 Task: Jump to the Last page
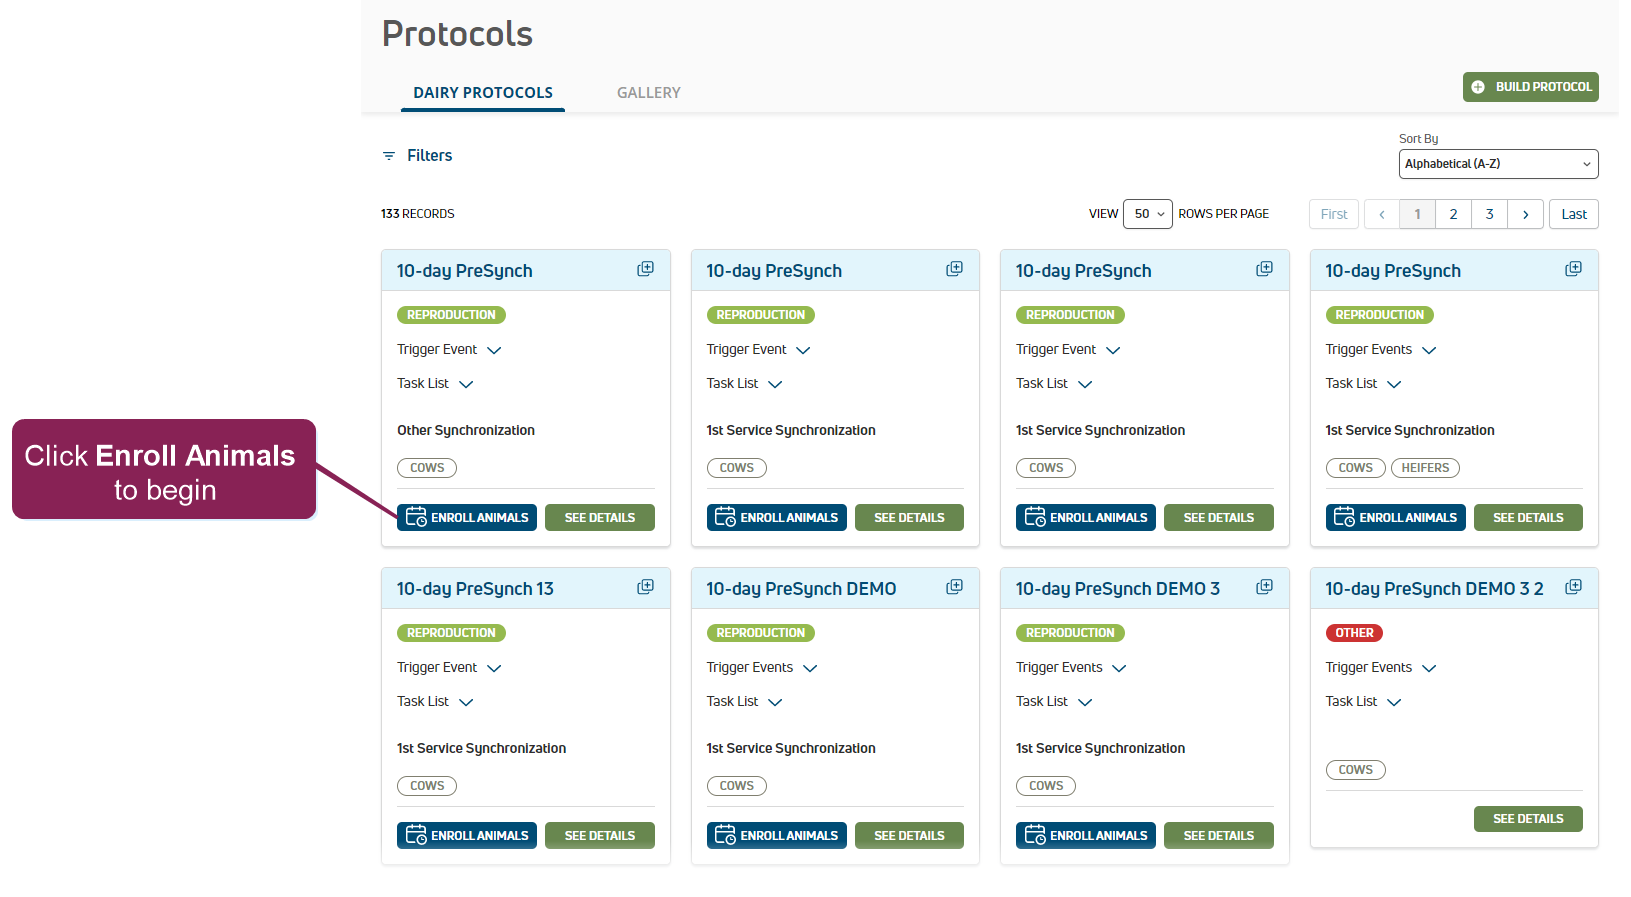[x=1573, y=214]
